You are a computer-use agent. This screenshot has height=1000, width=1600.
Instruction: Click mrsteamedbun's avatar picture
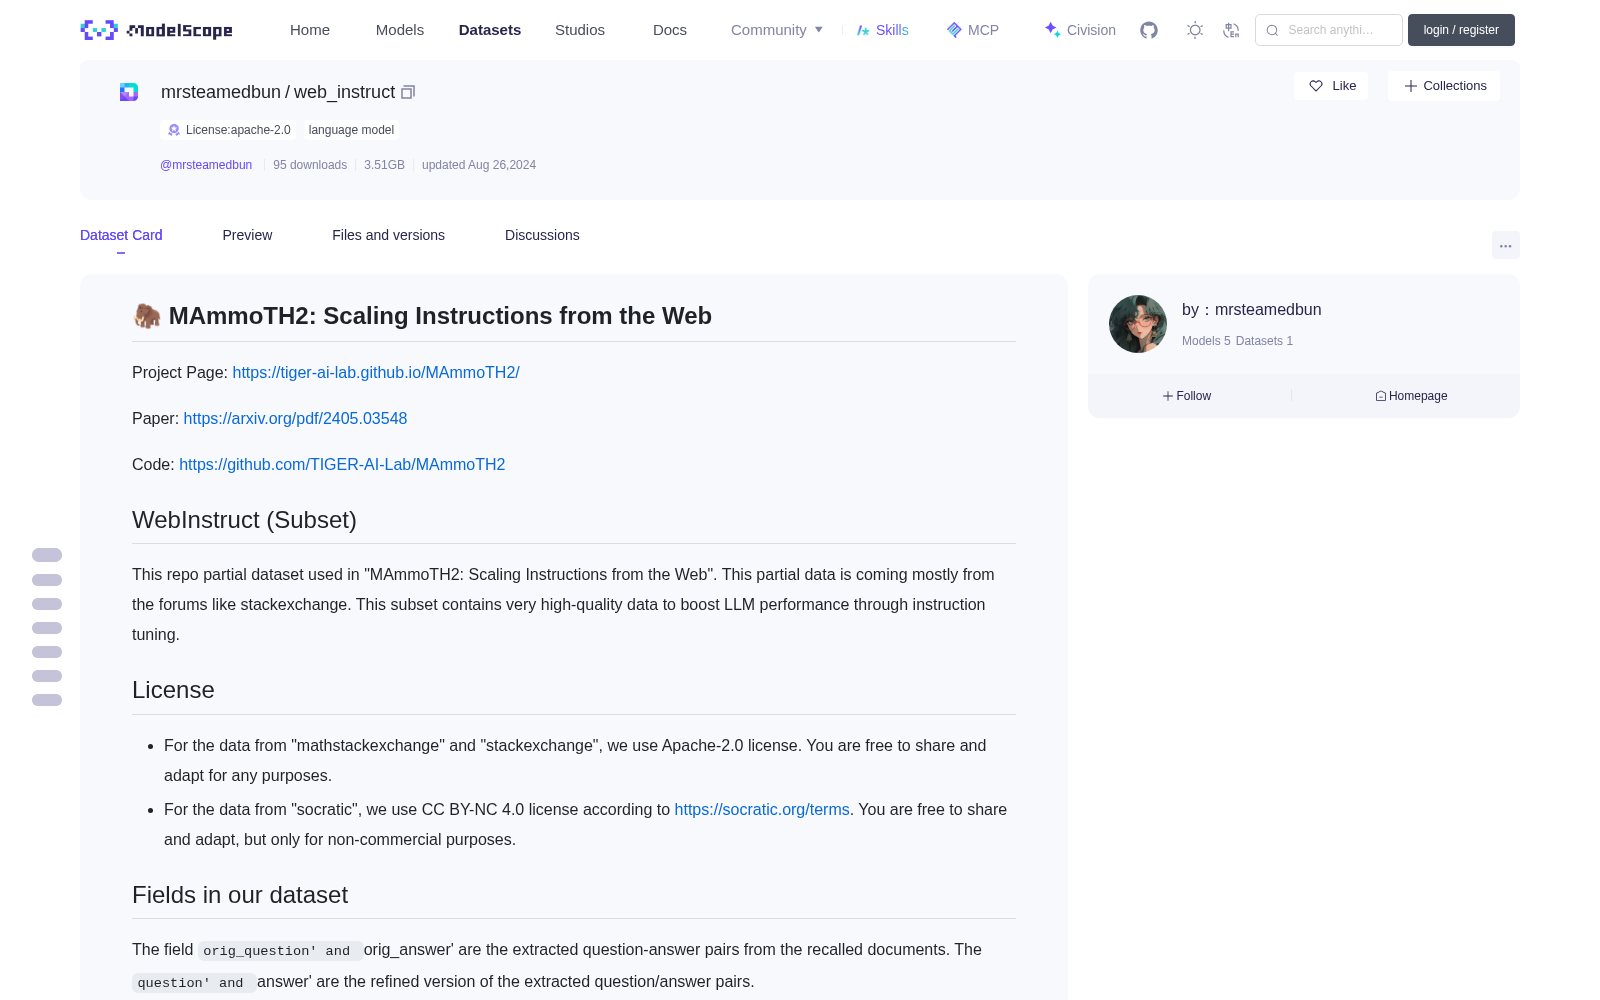1138,324
